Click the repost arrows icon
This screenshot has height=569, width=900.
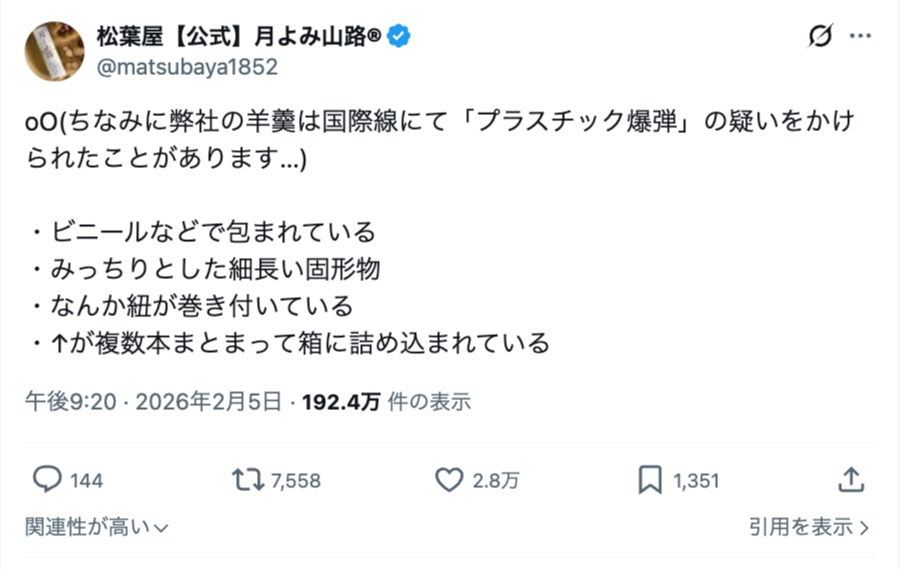coord(245,480)
